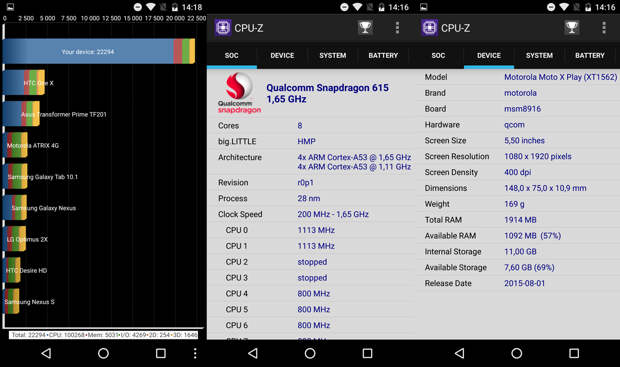Switch to SYSTEM tab in middle screen
Image resolution: width=620 pixels, height=367 pixels.
333,55
